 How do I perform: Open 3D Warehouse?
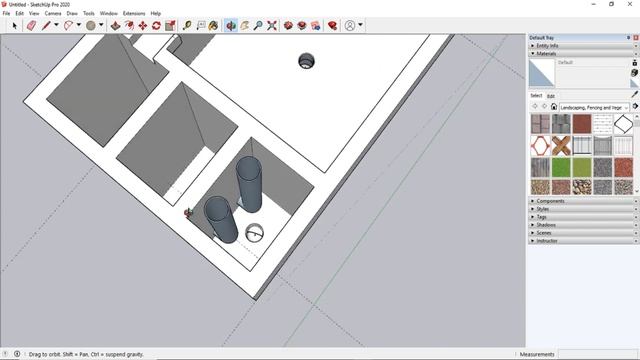[x=288, y=25]
